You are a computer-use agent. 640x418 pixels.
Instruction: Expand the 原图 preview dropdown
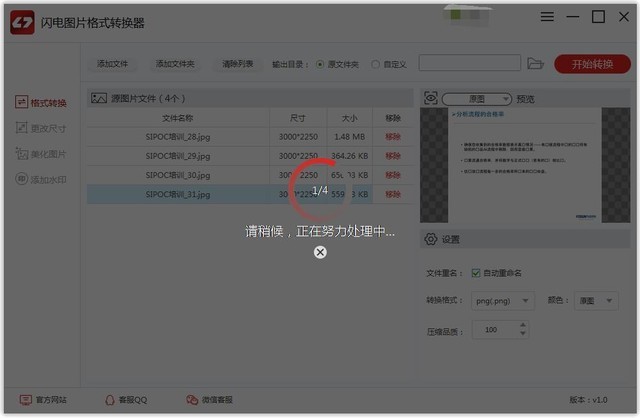pos(476,99)
